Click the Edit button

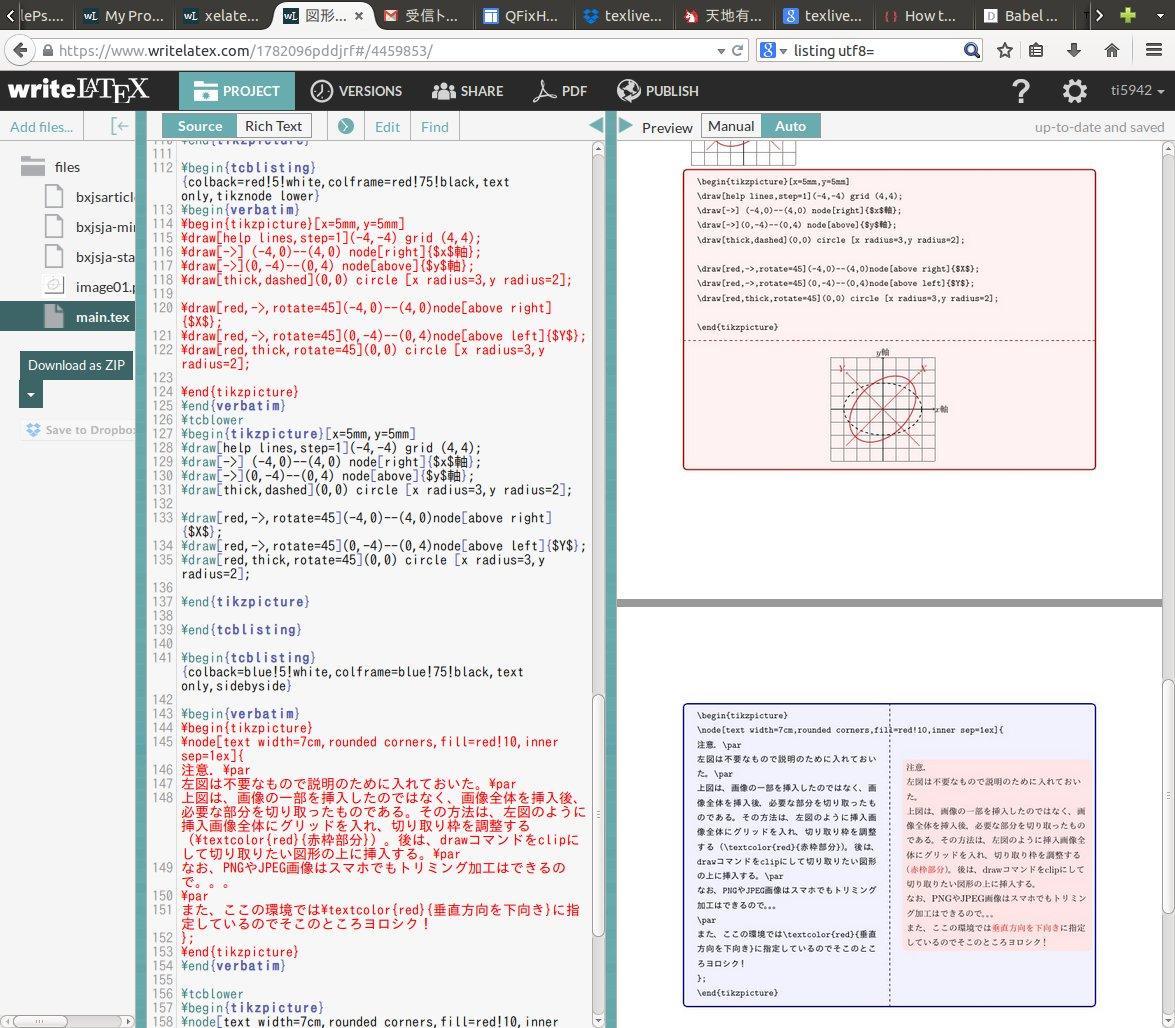tap(387, 127)
